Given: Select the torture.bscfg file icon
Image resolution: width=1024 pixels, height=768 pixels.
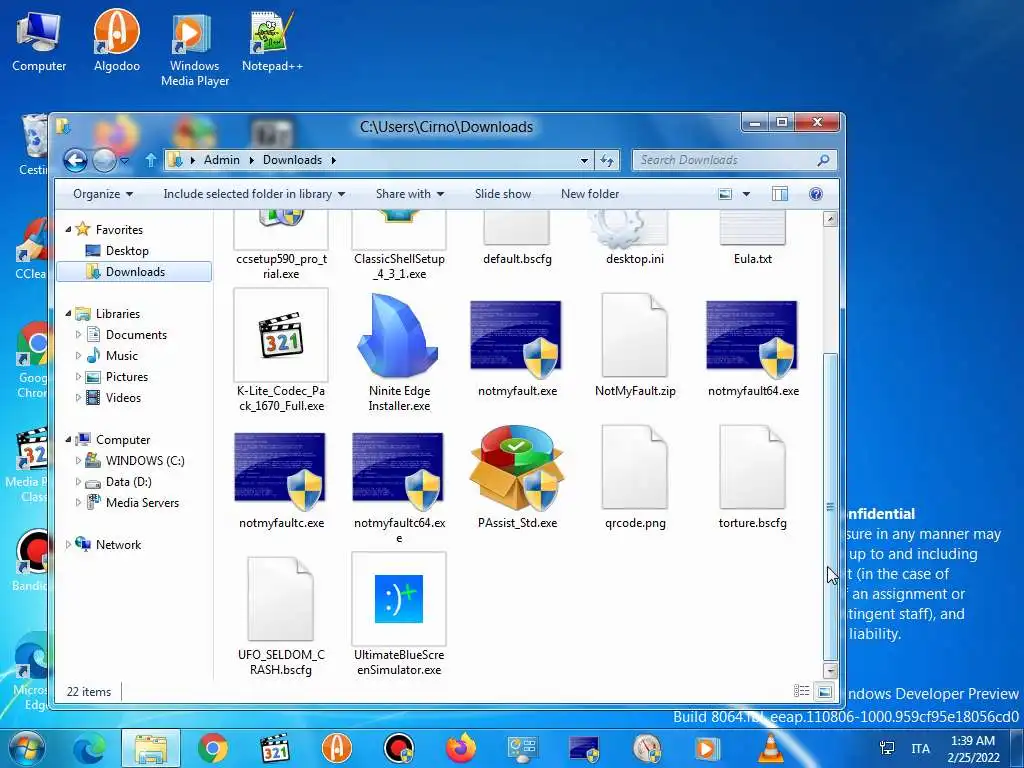Looking at the screenshot, I should pyautogui.click(x=752, y=468).
